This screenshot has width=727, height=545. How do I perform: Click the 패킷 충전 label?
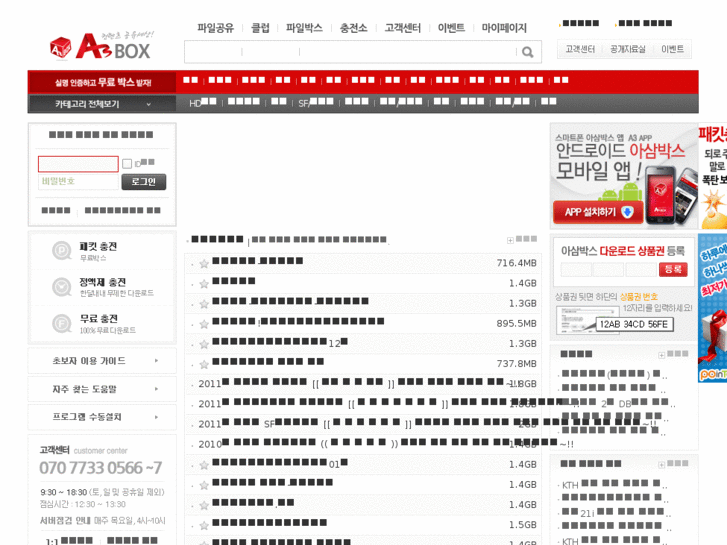[98, 246]
